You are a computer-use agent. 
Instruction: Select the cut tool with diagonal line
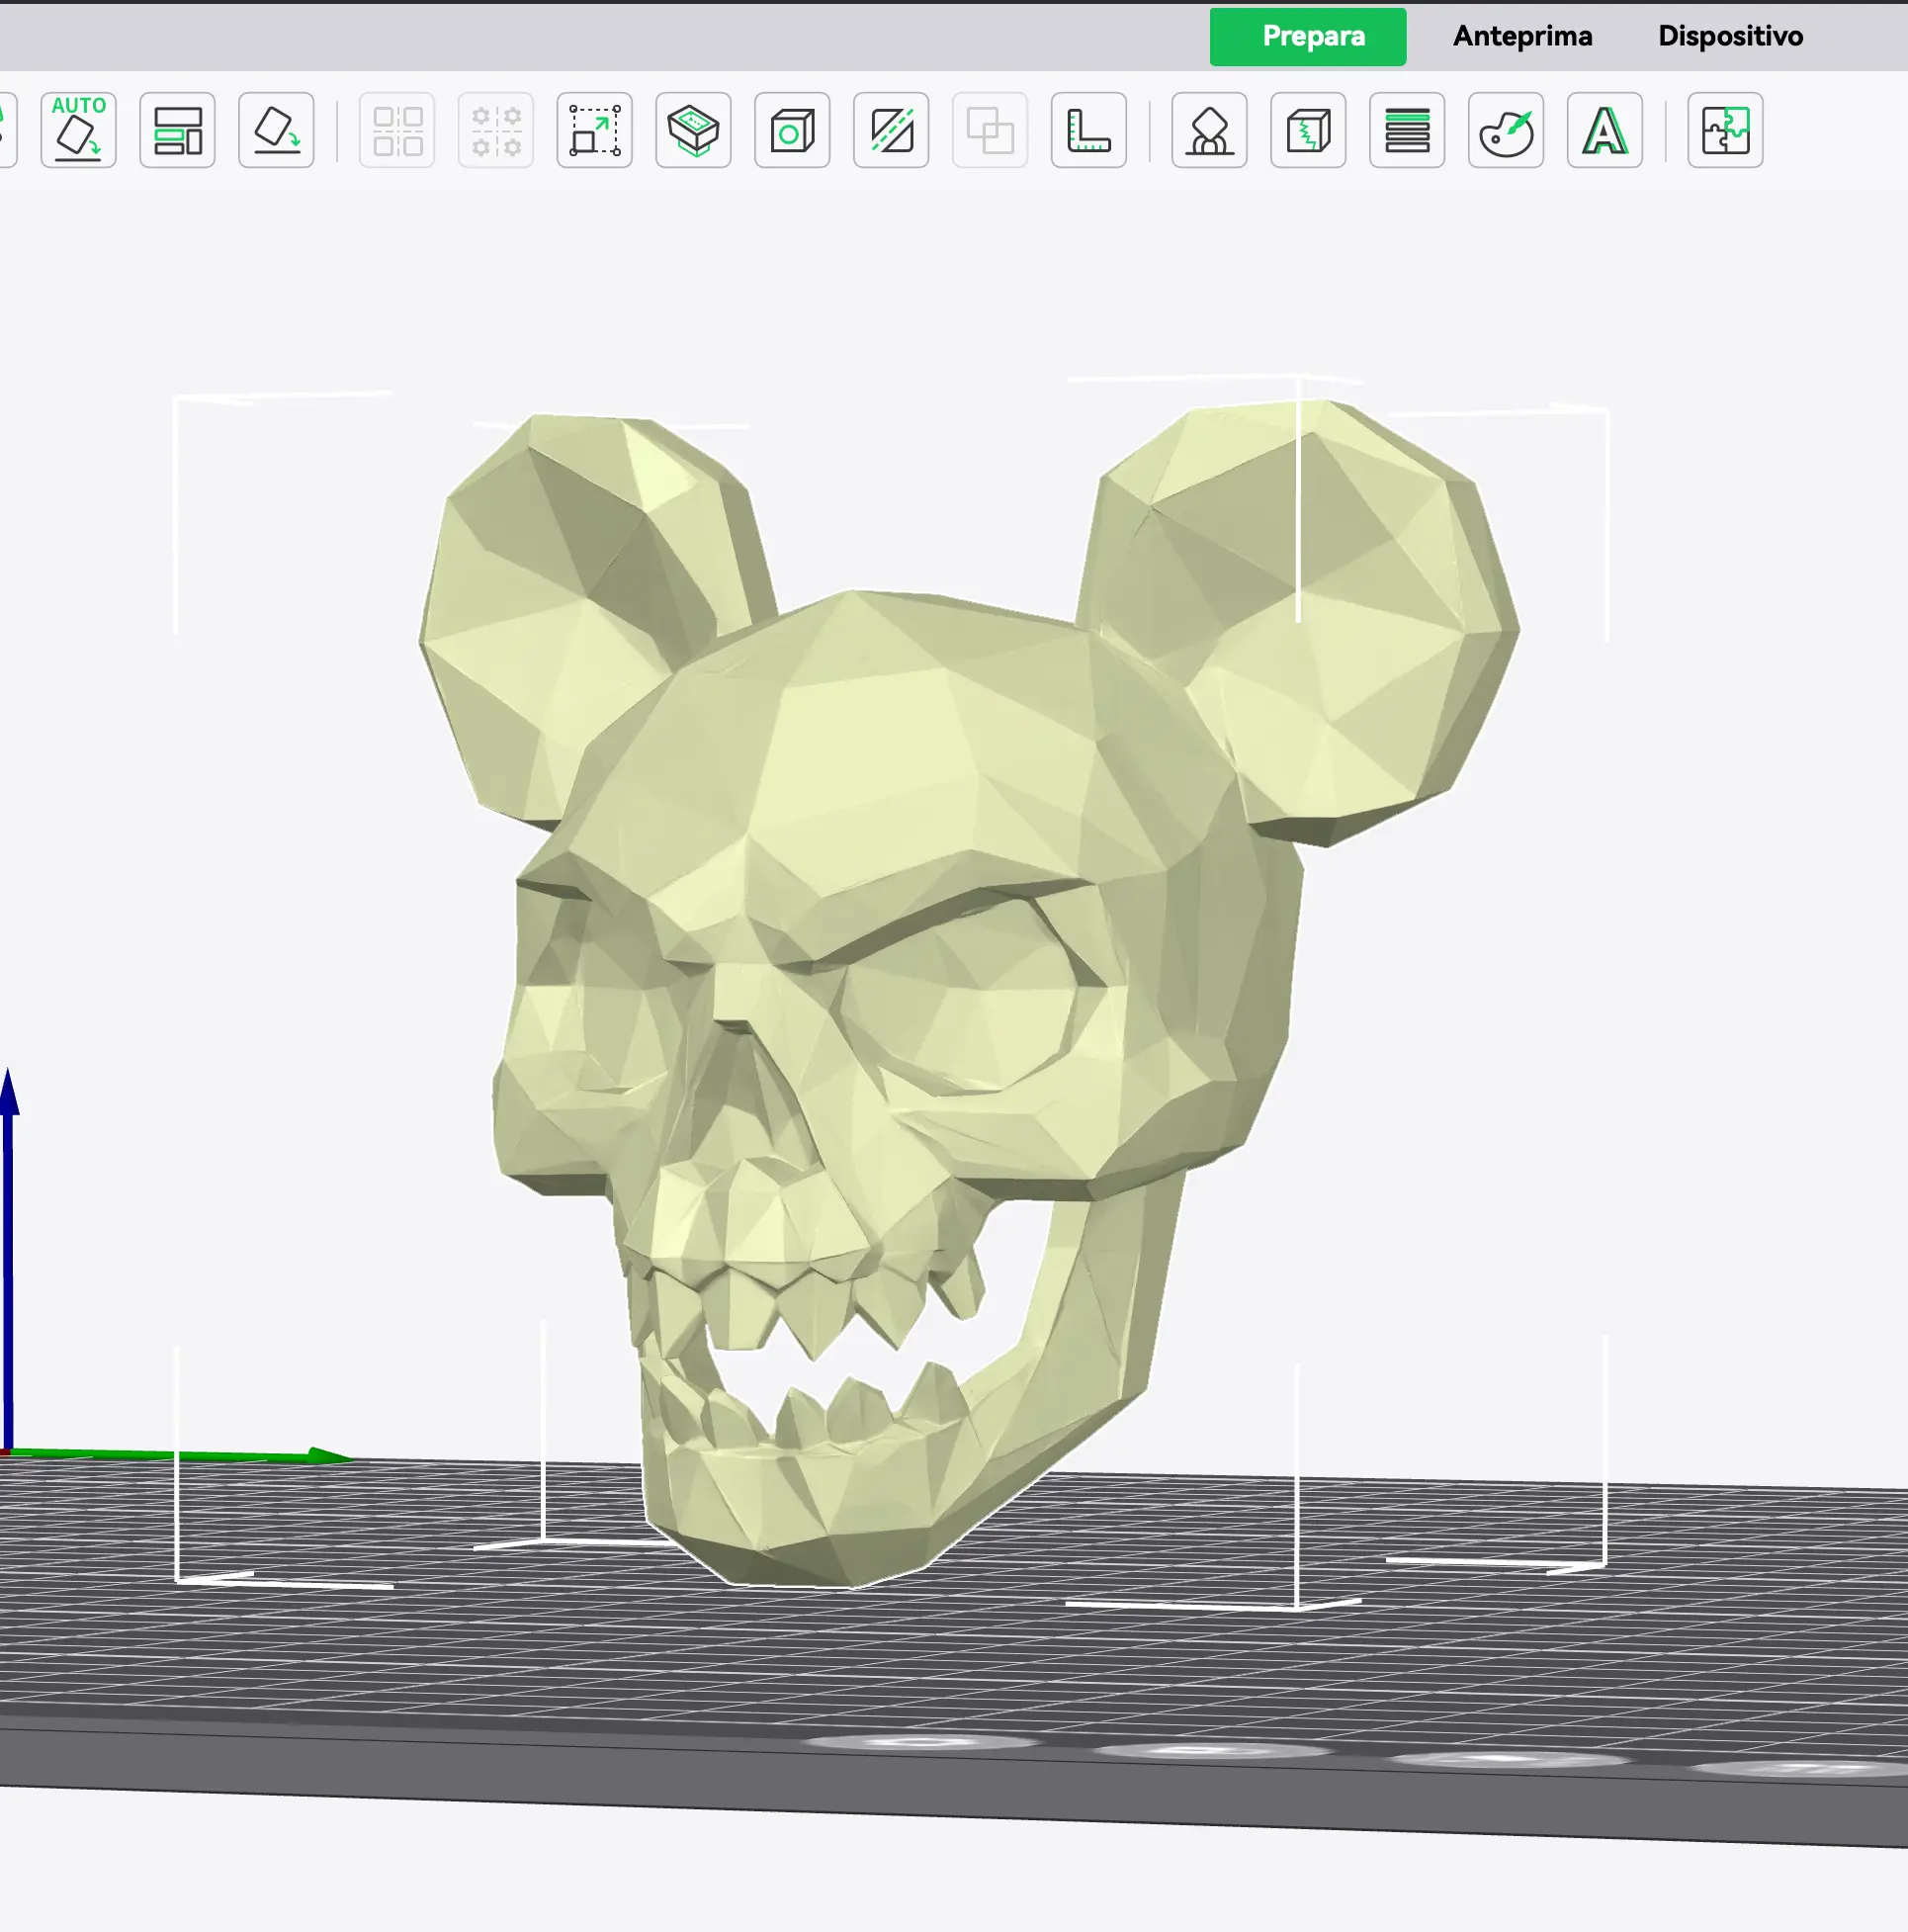point(892,130)
